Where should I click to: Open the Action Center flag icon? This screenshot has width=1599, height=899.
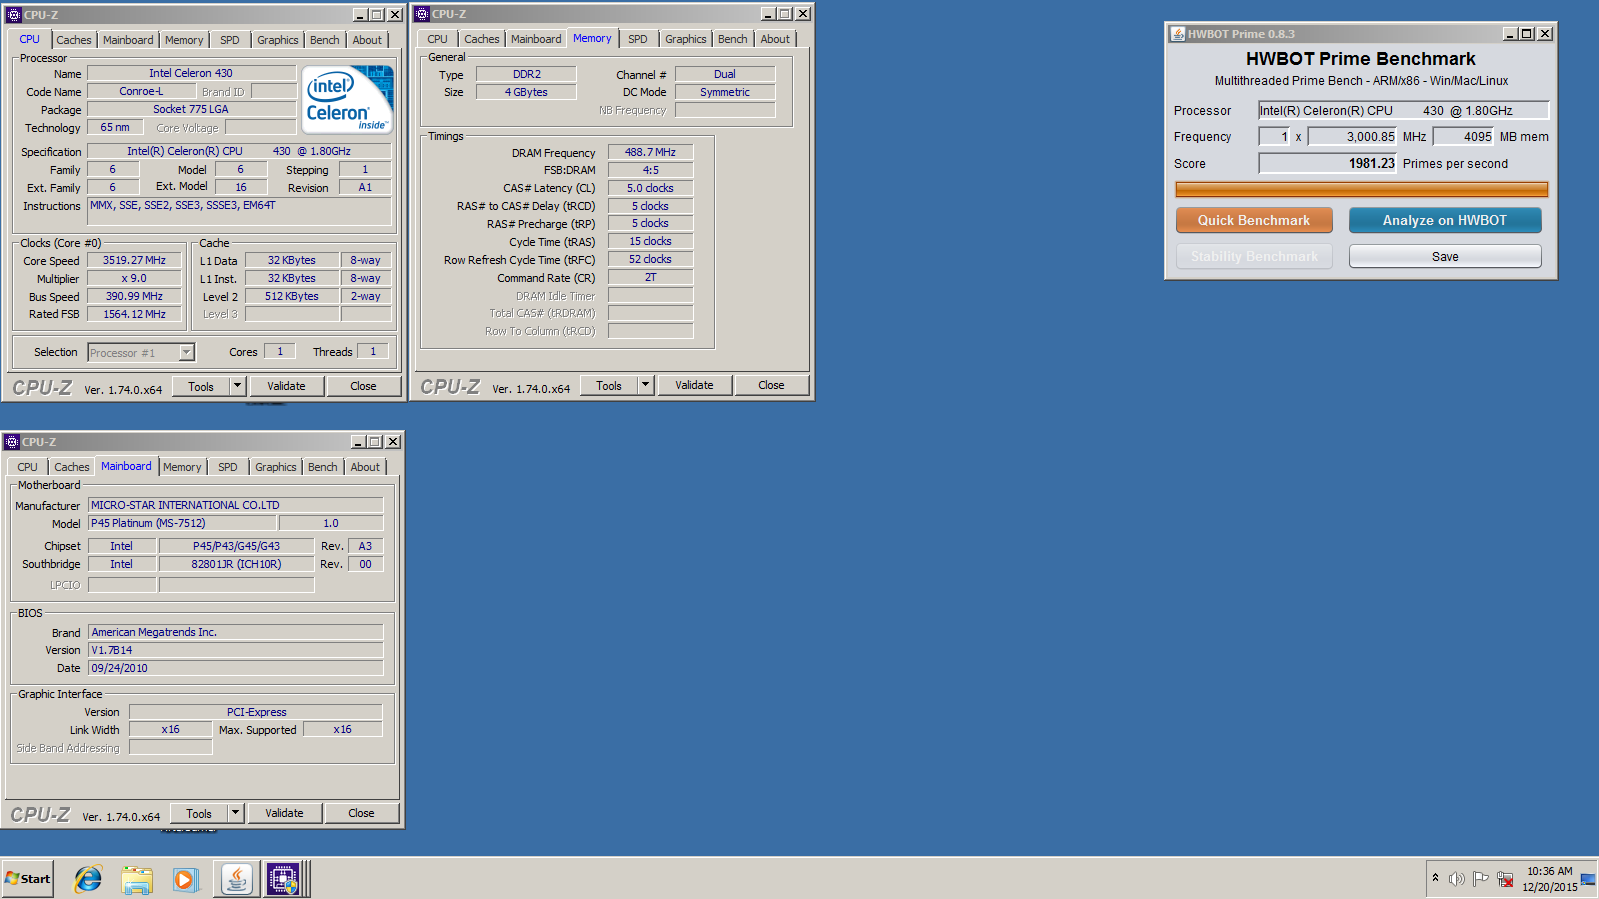tap(1480, 879)
